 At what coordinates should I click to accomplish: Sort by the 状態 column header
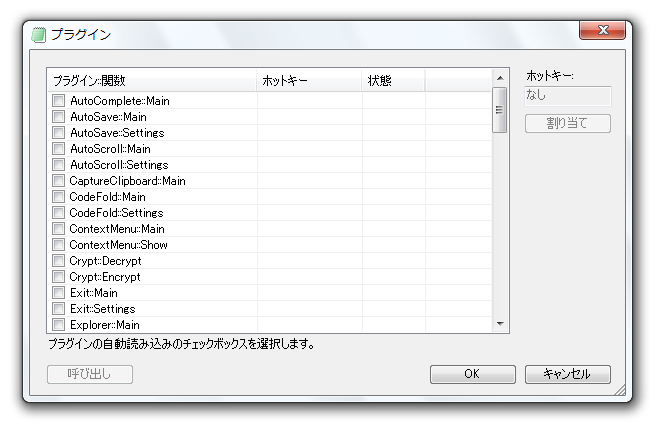point(393,80)
